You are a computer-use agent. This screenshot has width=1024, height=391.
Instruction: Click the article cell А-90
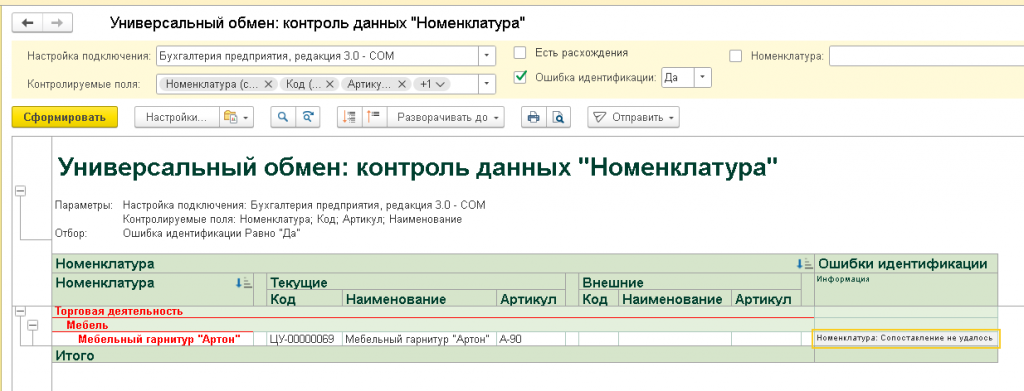[x=530, y=339]
